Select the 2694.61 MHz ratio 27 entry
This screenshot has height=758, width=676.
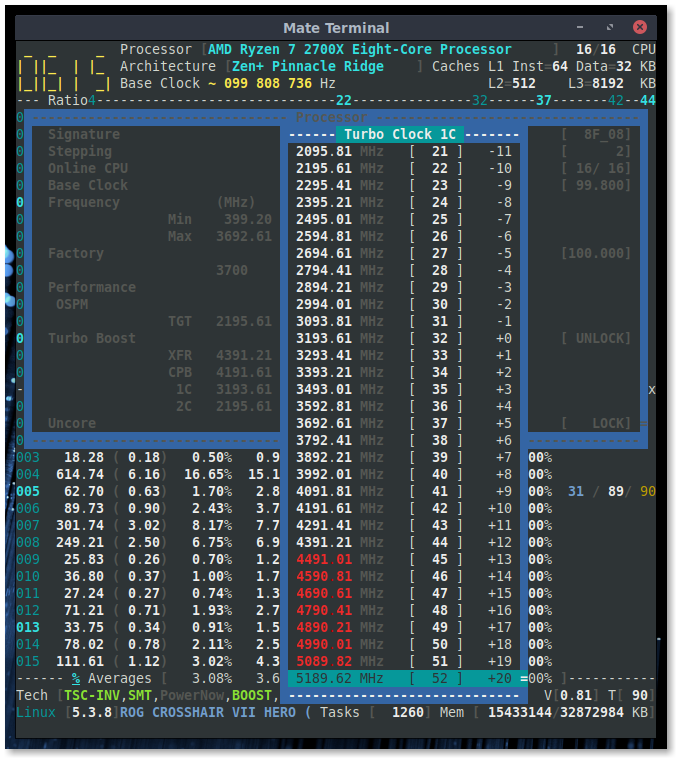click(x=404, y=253)
